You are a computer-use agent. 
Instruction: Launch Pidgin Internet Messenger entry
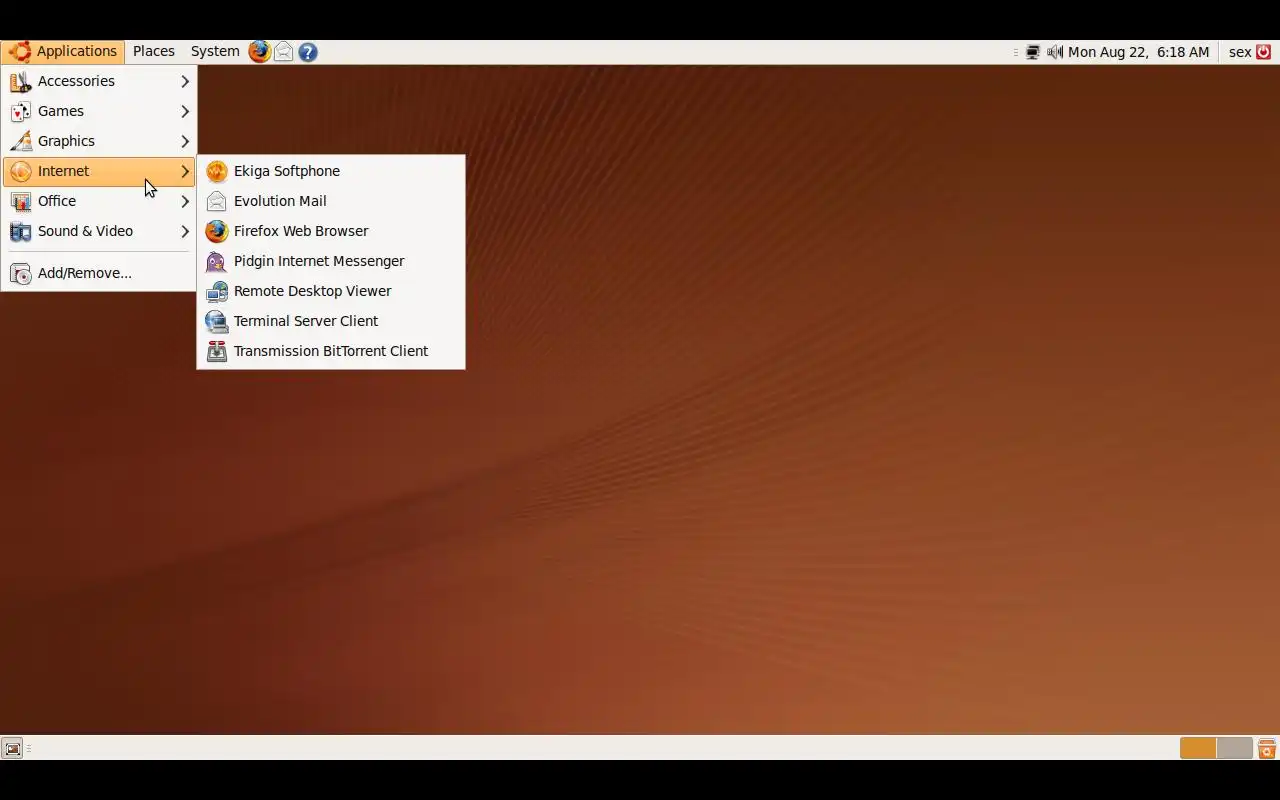[x=331, y=261]
